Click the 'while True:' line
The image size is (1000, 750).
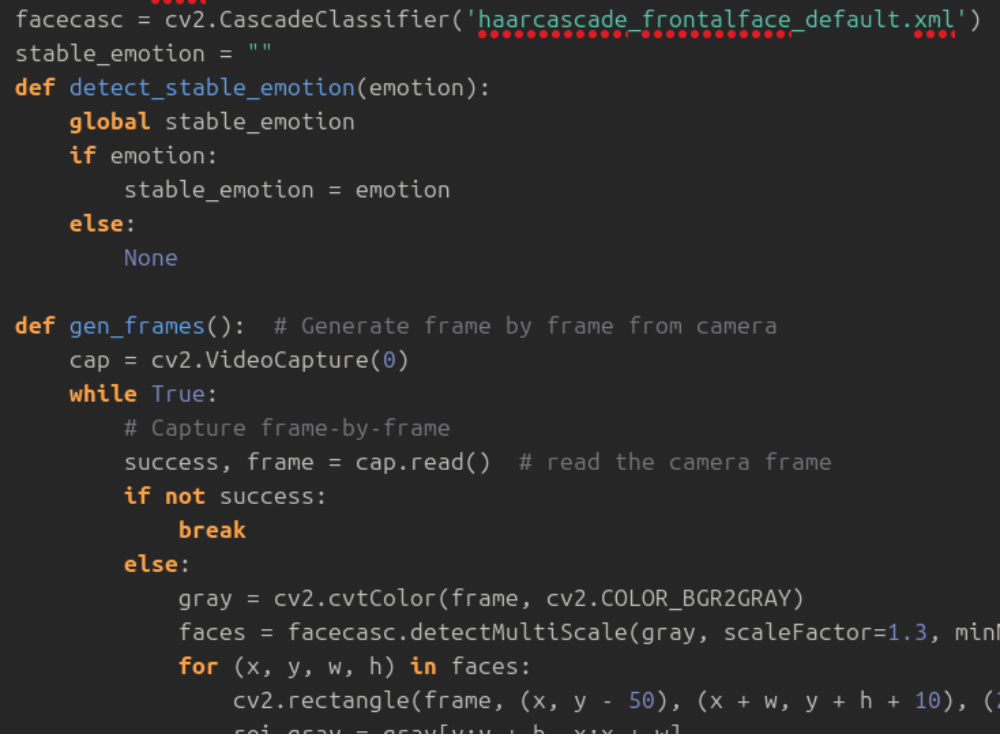point(143,394)
